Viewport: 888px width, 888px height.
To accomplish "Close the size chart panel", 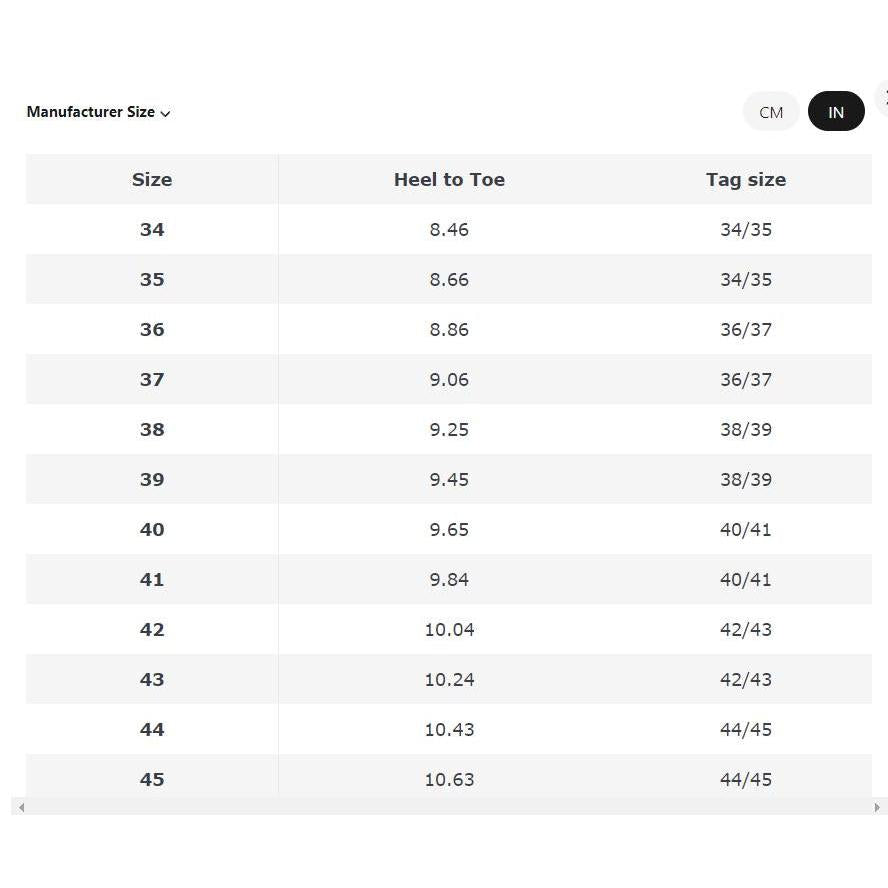I will 883,99.
